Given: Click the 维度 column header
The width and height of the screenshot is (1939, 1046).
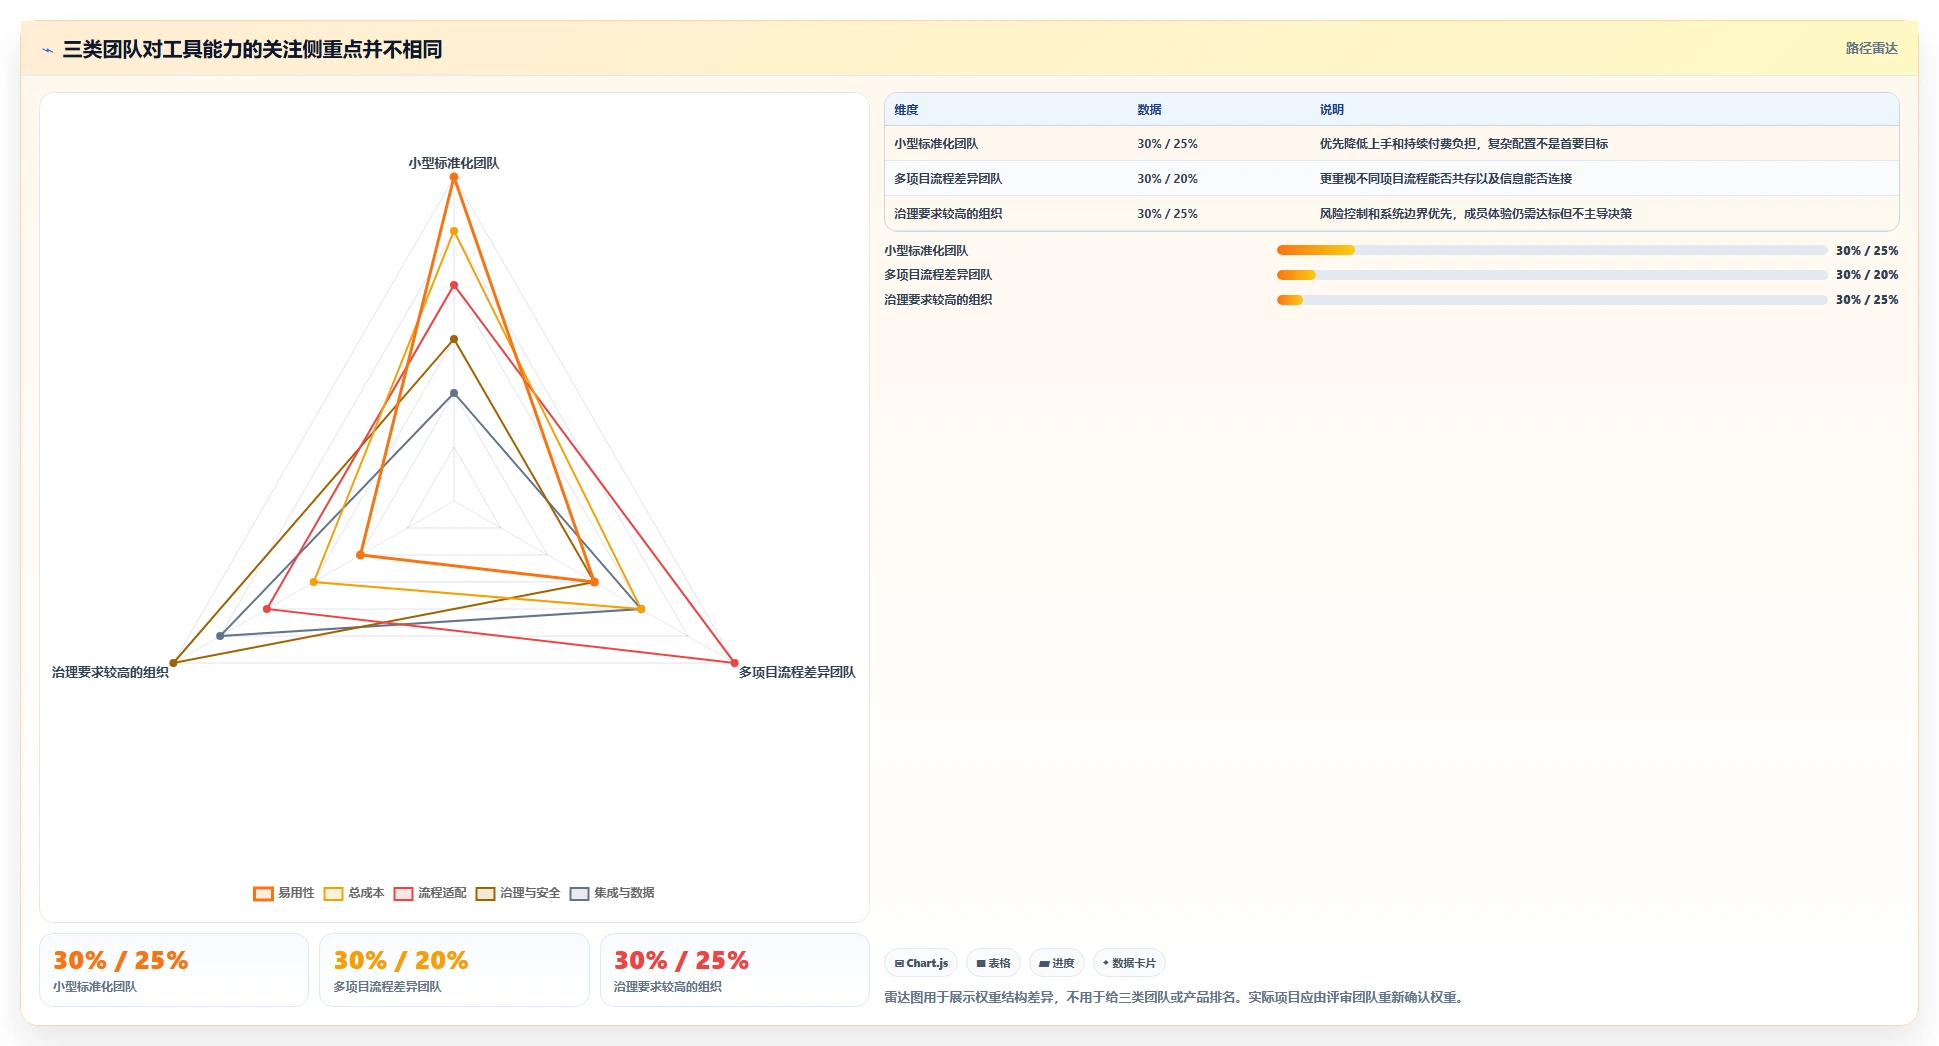Looking at the screenshot, I should point(906,110).
